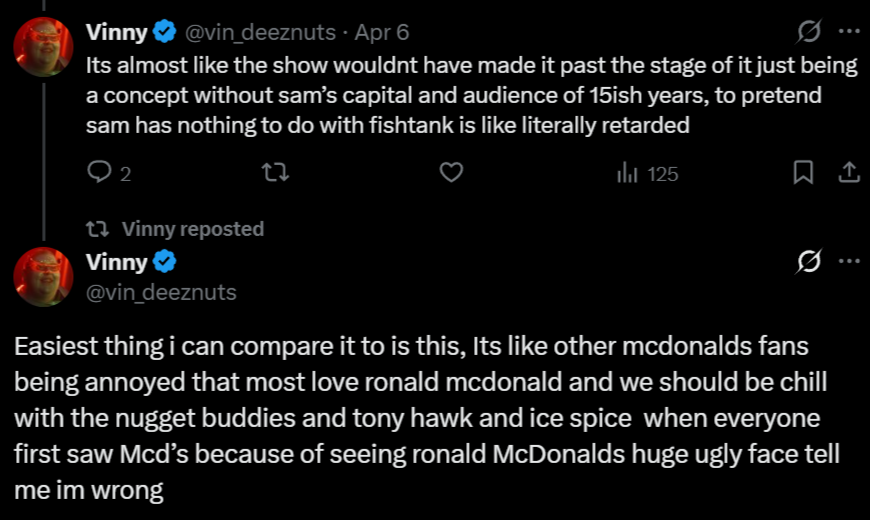
Task: Open the Vinny display name on the first tweet
Action: coord(116,32)
